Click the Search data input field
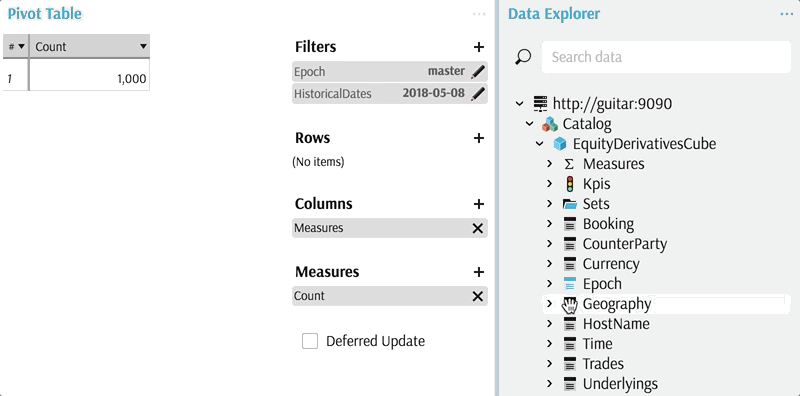 tap(666, 57)
